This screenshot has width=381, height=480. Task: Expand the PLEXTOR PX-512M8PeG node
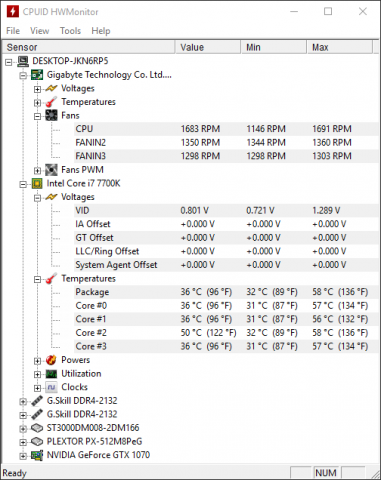[23, 442]
